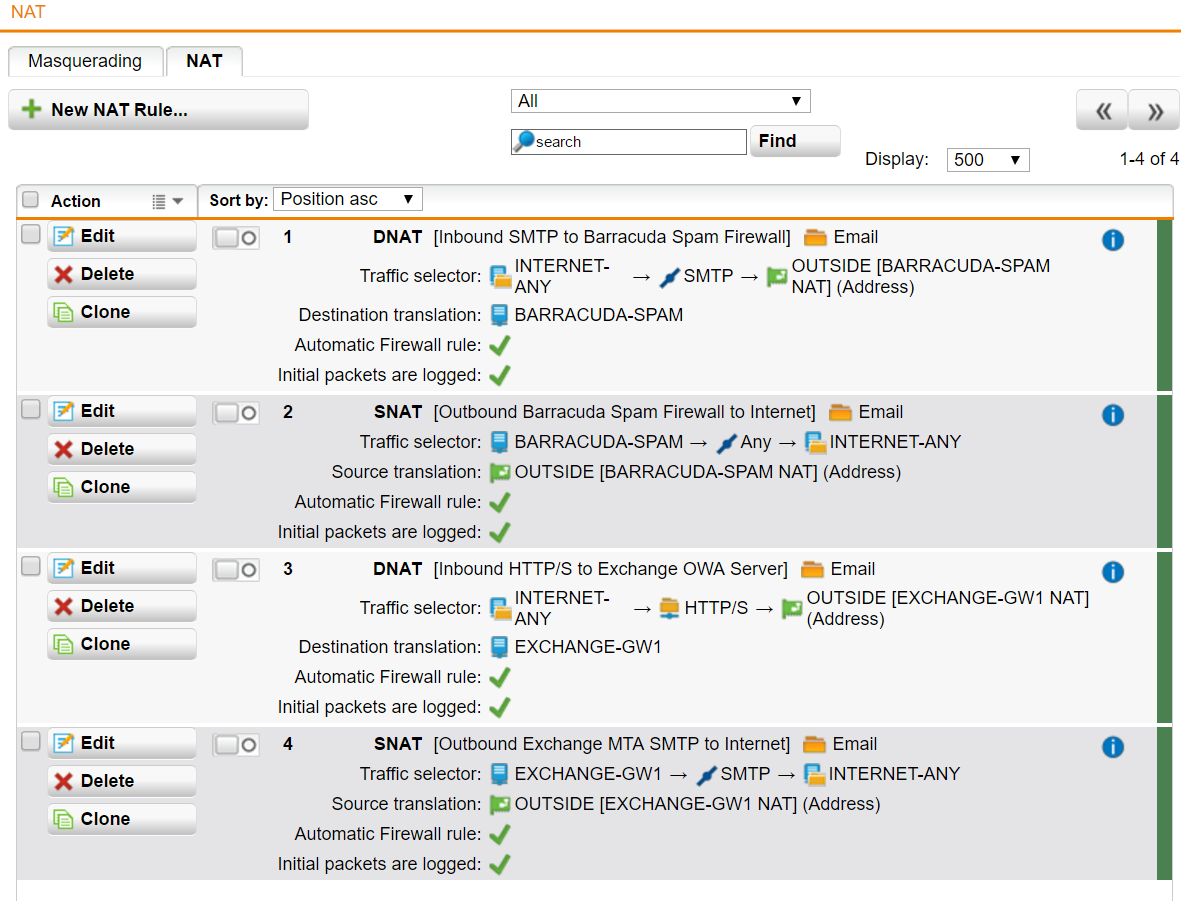Clone NAT rule 4
Viewport: 1181px width, 901px height.
(x=122, y=819)
